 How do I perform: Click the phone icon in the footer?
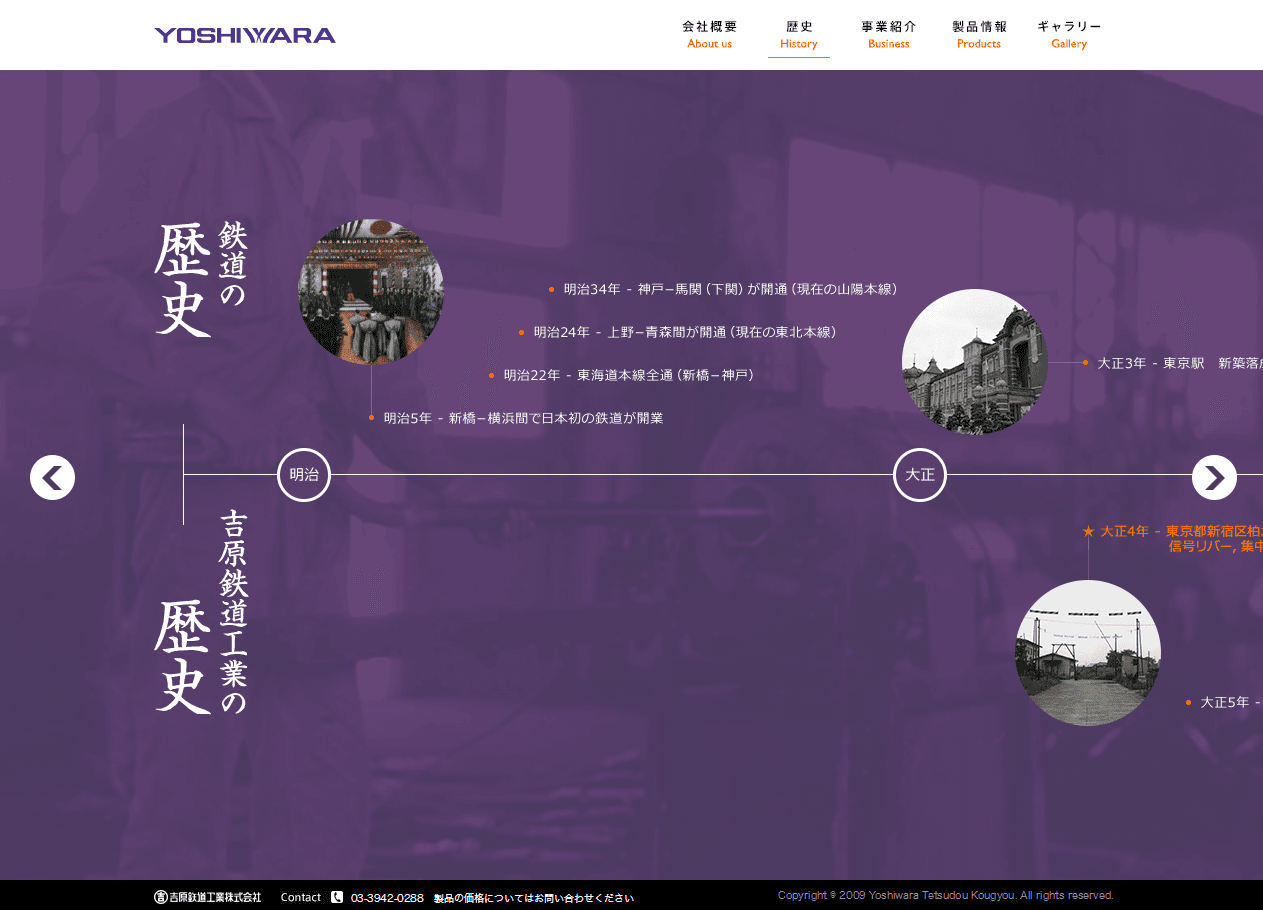(339, 897)
